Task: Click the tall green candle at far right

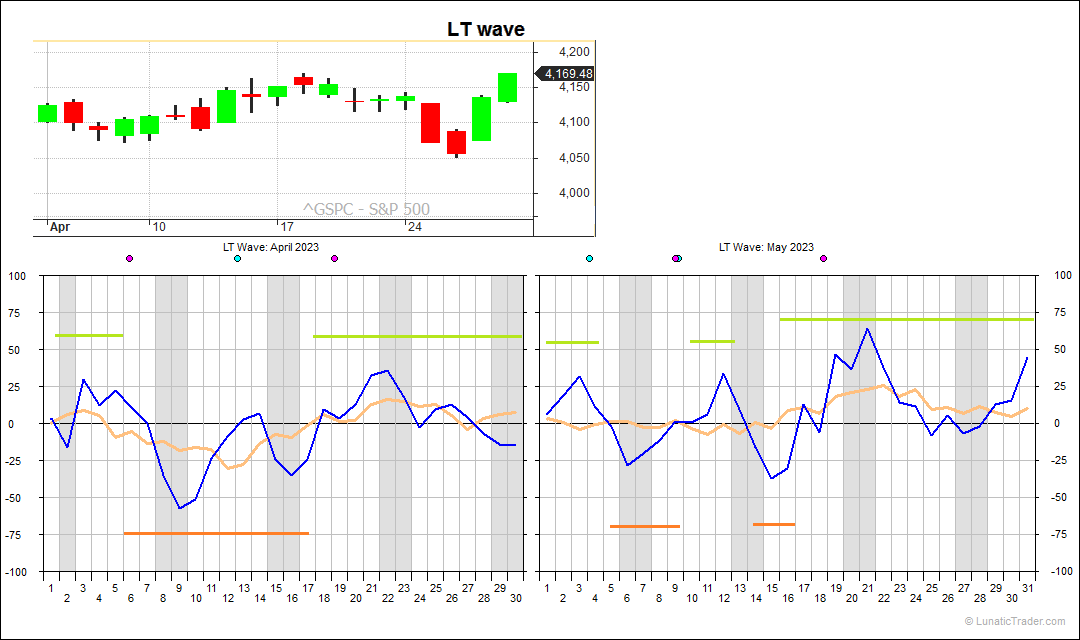Action: click(x=508, y=87)
